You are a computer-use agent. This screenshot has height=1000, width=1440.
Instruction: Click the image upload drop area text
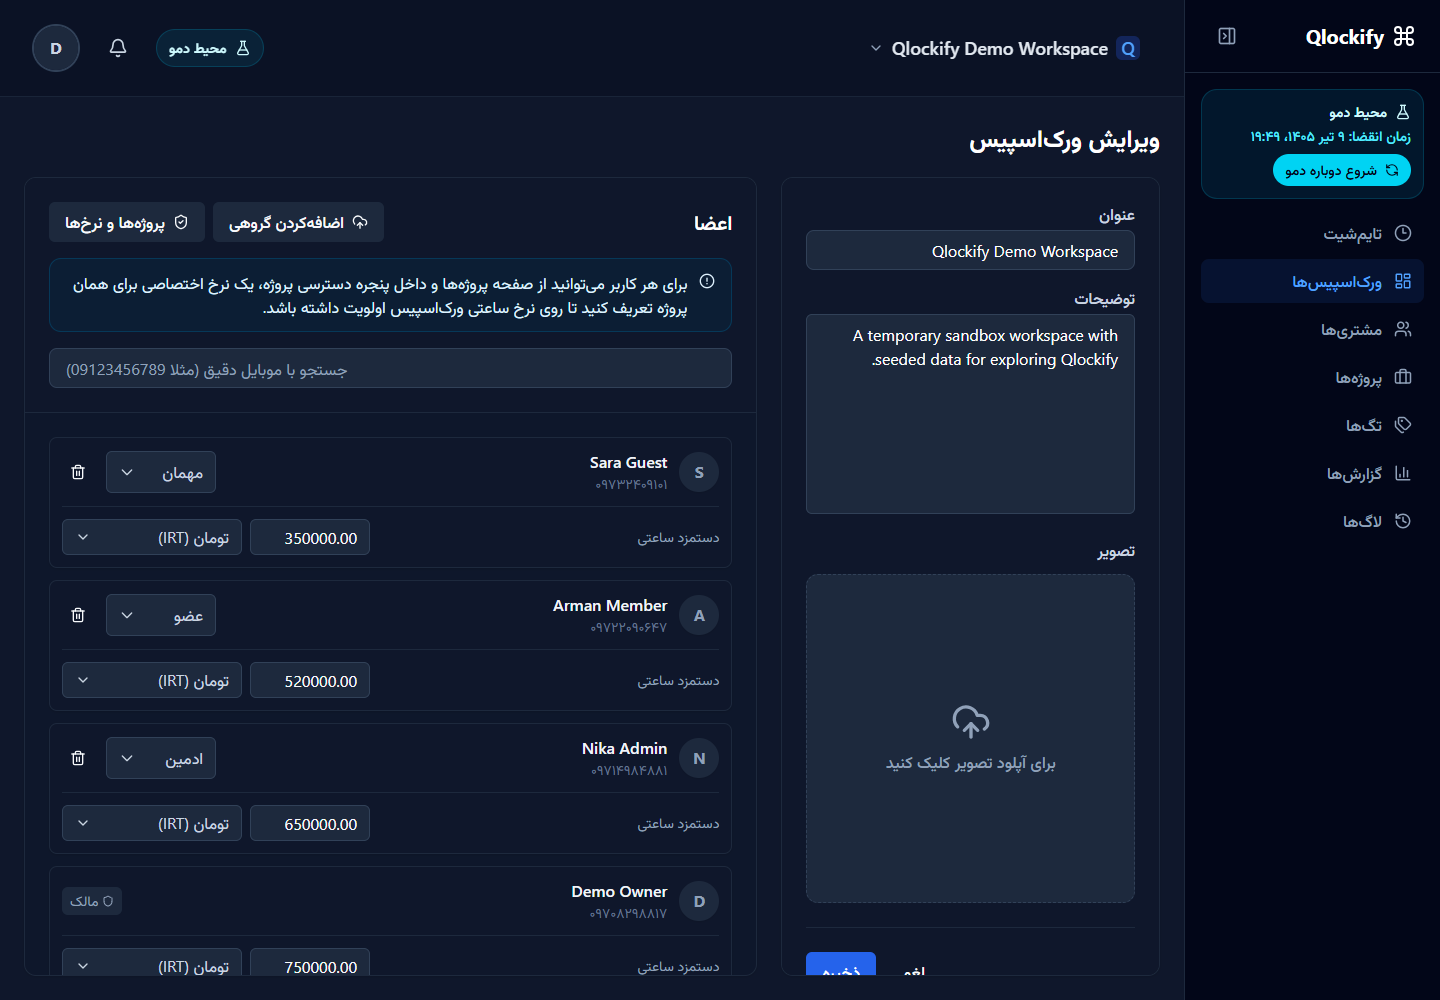pos(970,763)
